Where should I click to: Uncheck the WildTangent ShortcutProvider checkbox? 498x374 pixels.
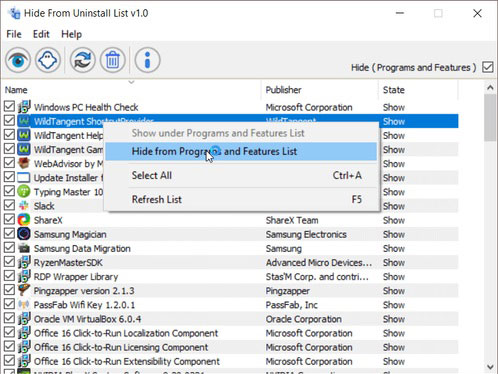pos(9,121)
